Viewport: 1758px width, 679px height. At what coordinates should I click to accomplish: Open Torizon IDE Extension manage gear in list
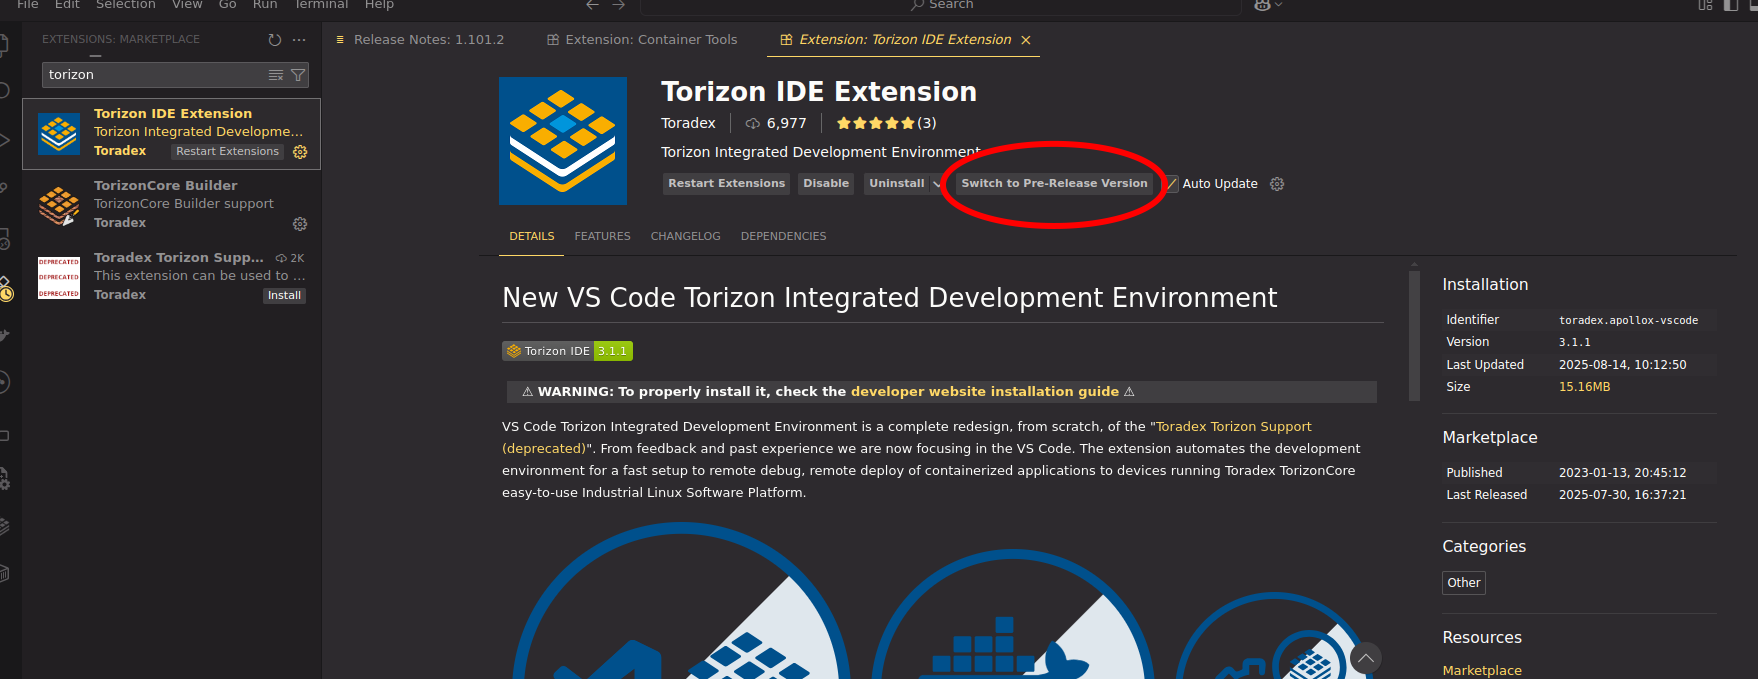300,152
